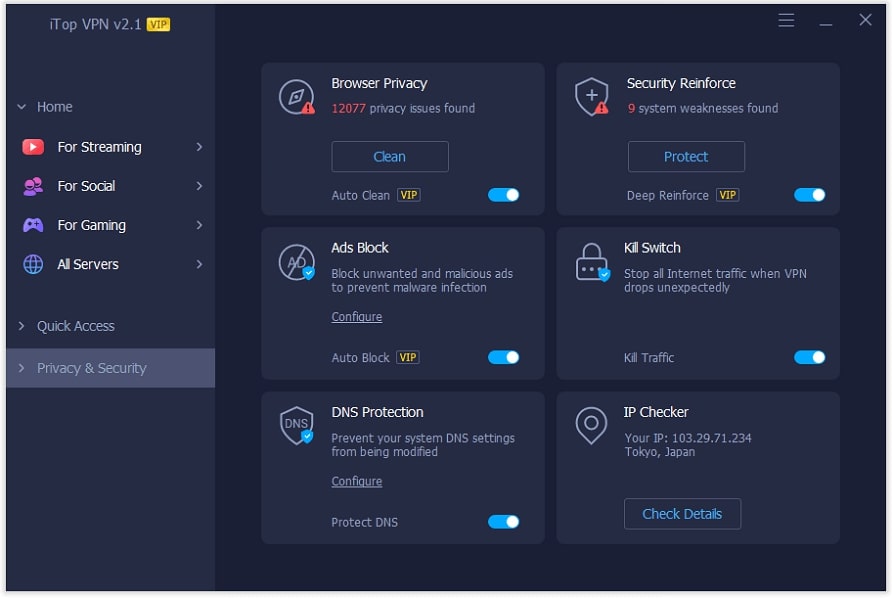Click the Check Details button
The height and width of the screenshot is (600, 893).
tap(683, 514)
